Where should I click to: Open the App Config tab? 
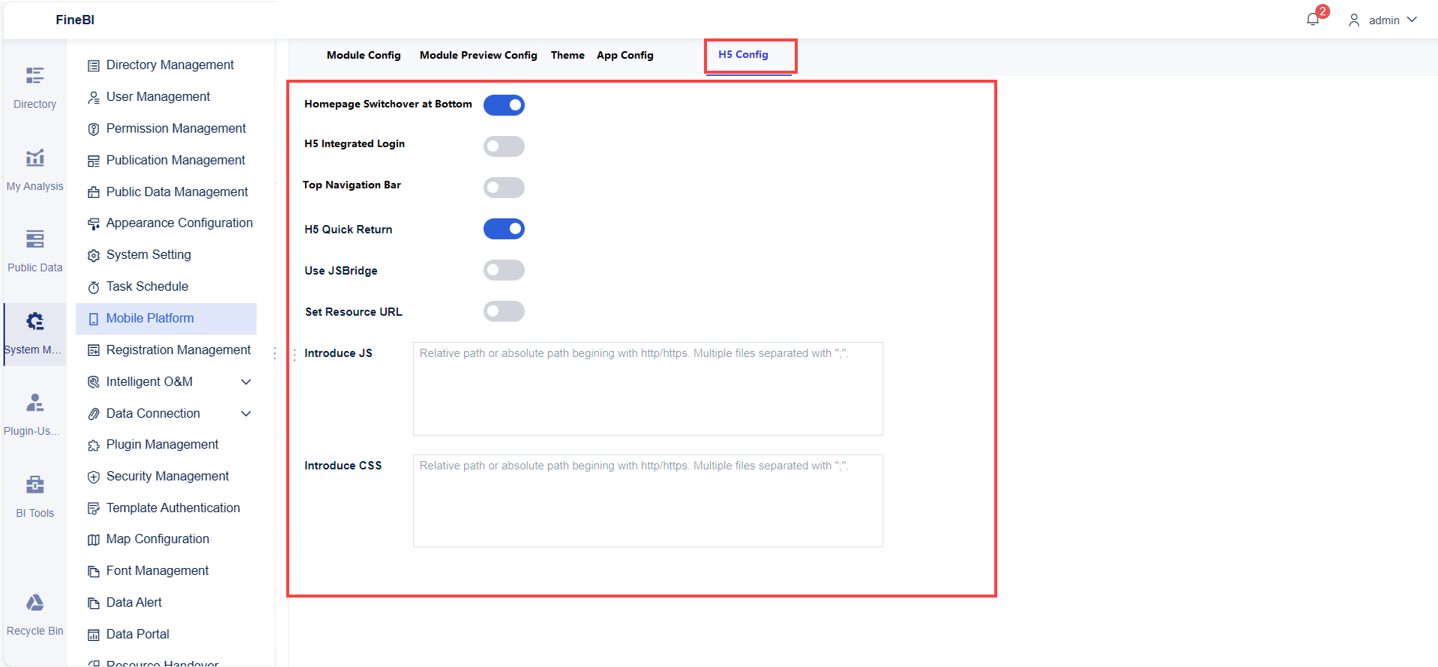tap(625, 55)
